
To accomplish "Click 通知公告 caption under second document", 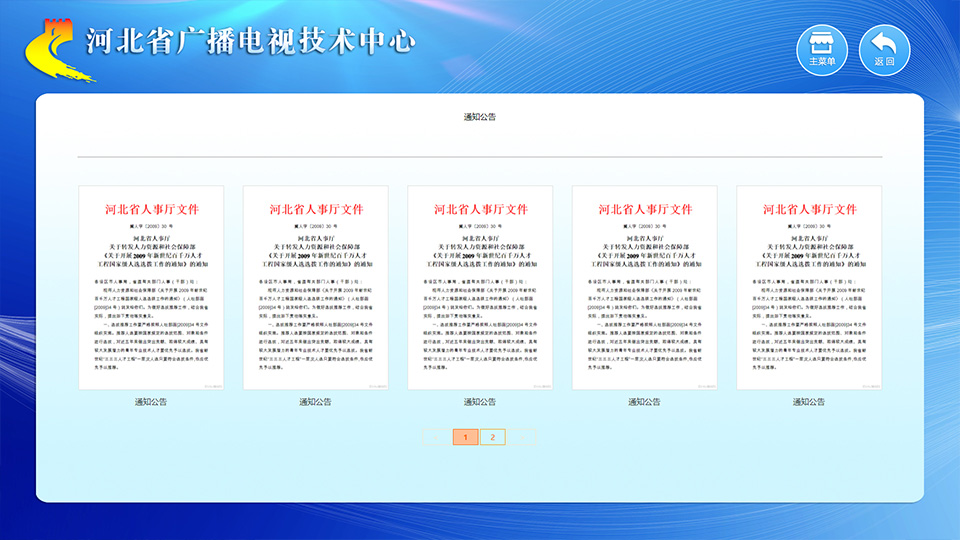I will pyautogui.click(x=315, y=402).
